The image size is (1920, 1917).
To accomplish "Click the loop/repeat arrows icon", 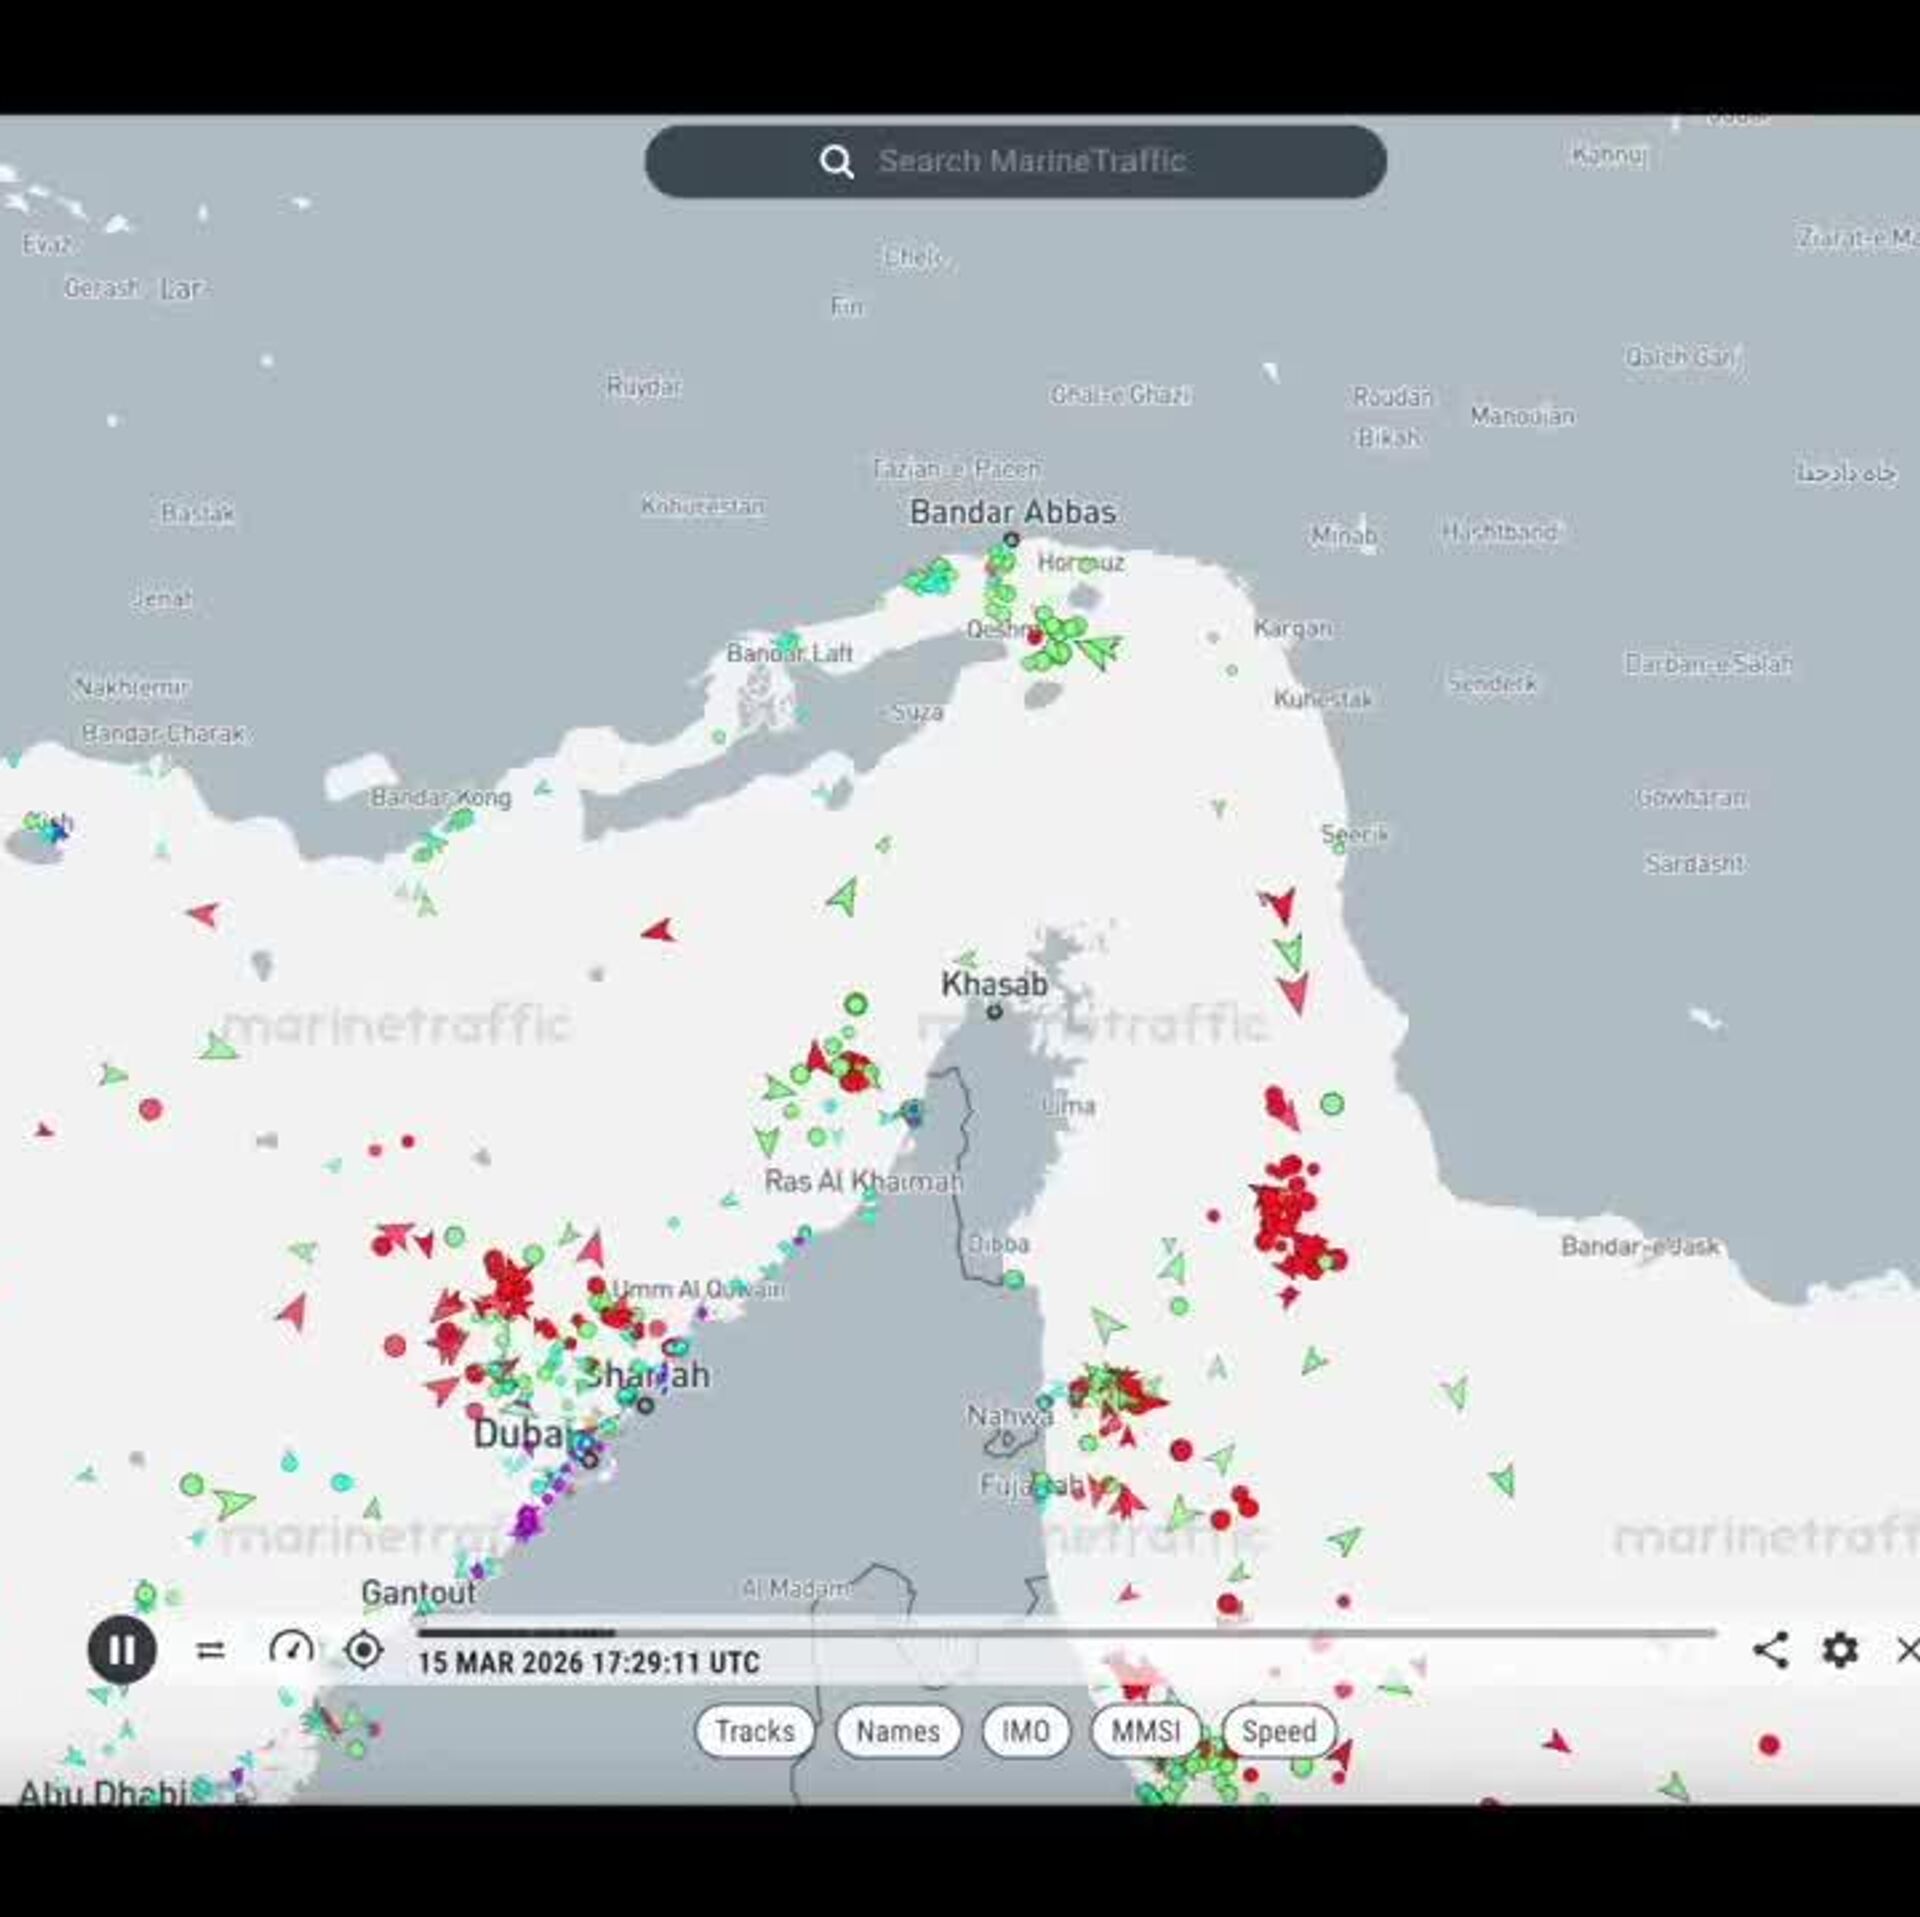I will [x=210, y=1650].
